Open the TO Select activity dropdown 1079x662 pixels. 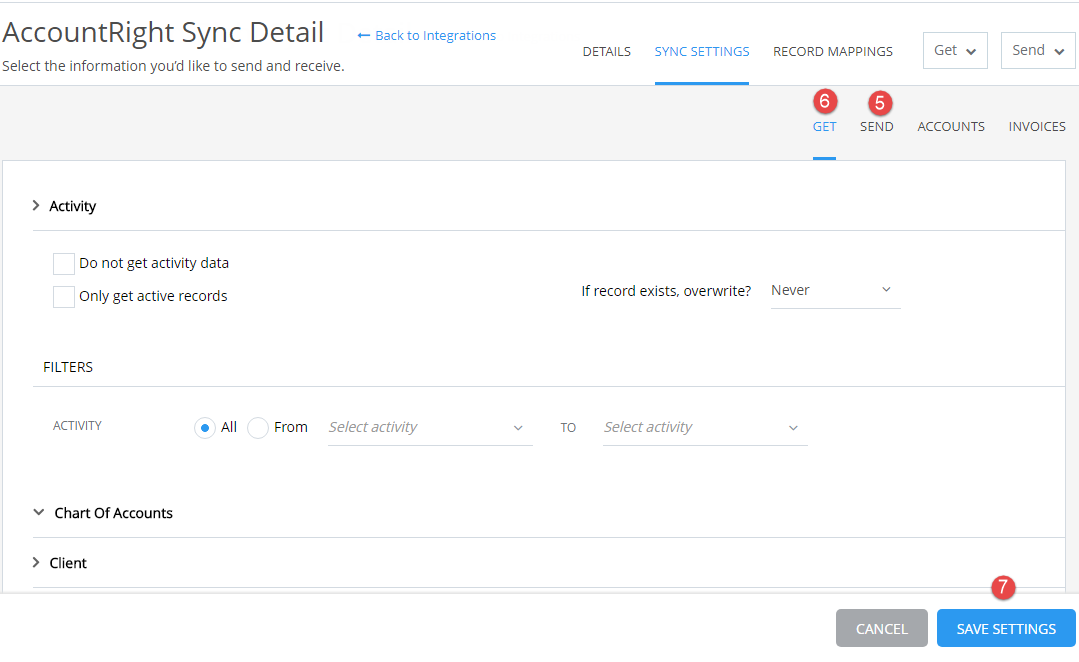[x=705, y=428]
